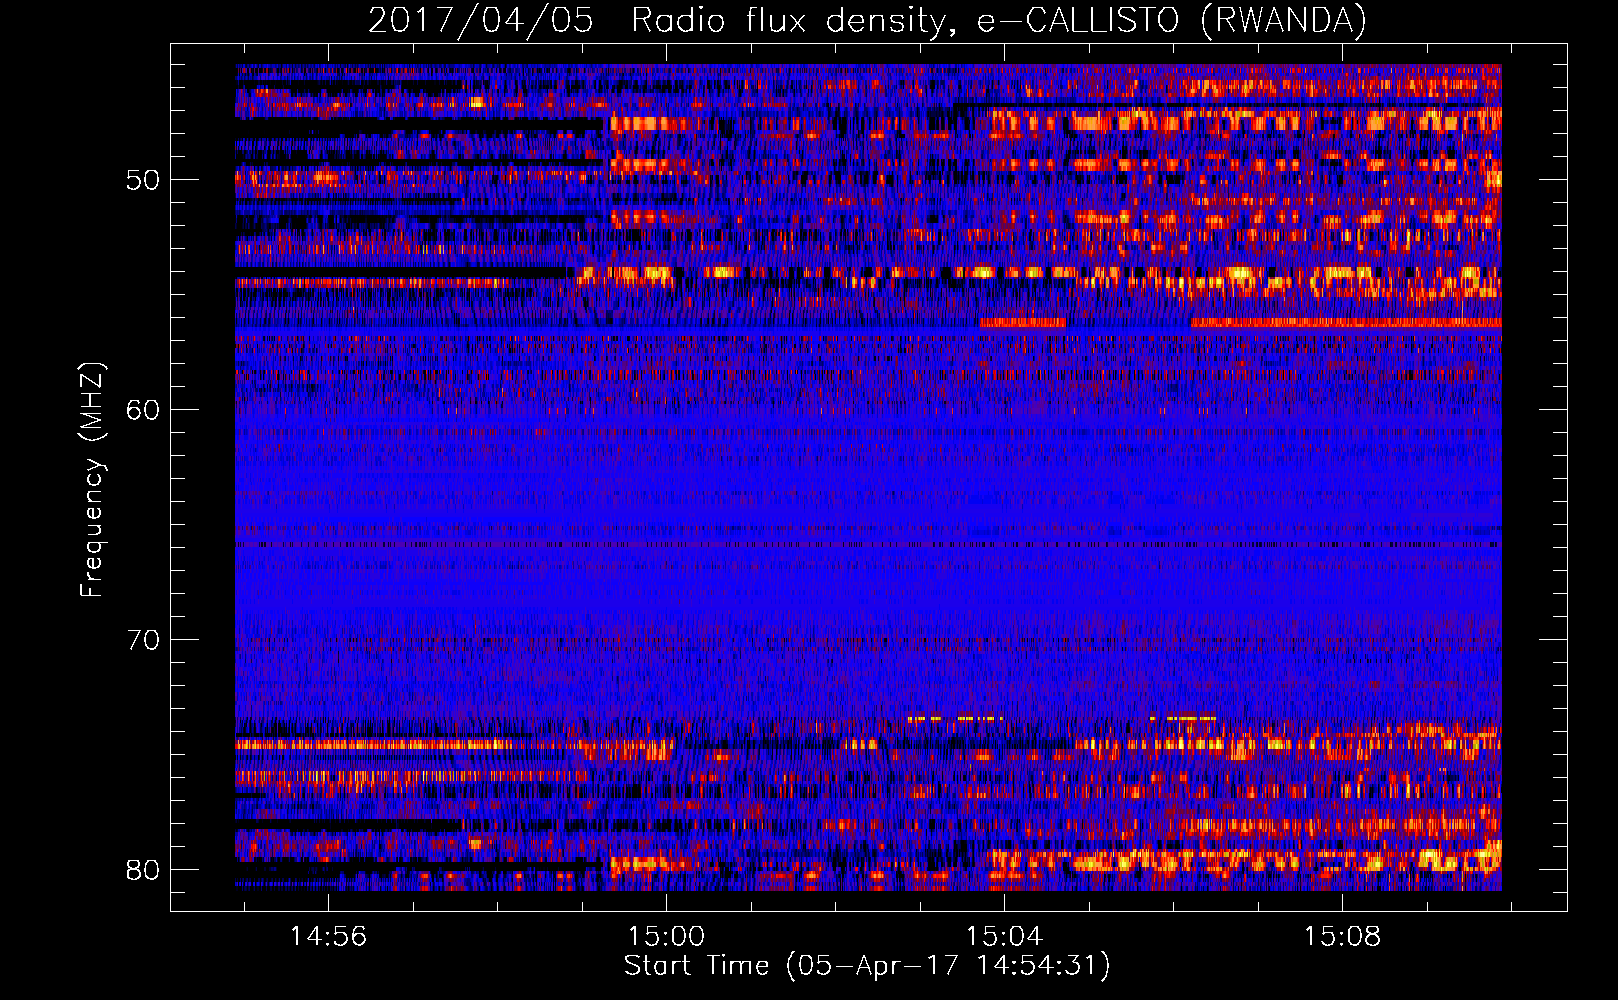Image resolution: width=1618 pixels, height=1000 pixels.
Task: Click the 15:04 time tick label
Action: 1005,937
